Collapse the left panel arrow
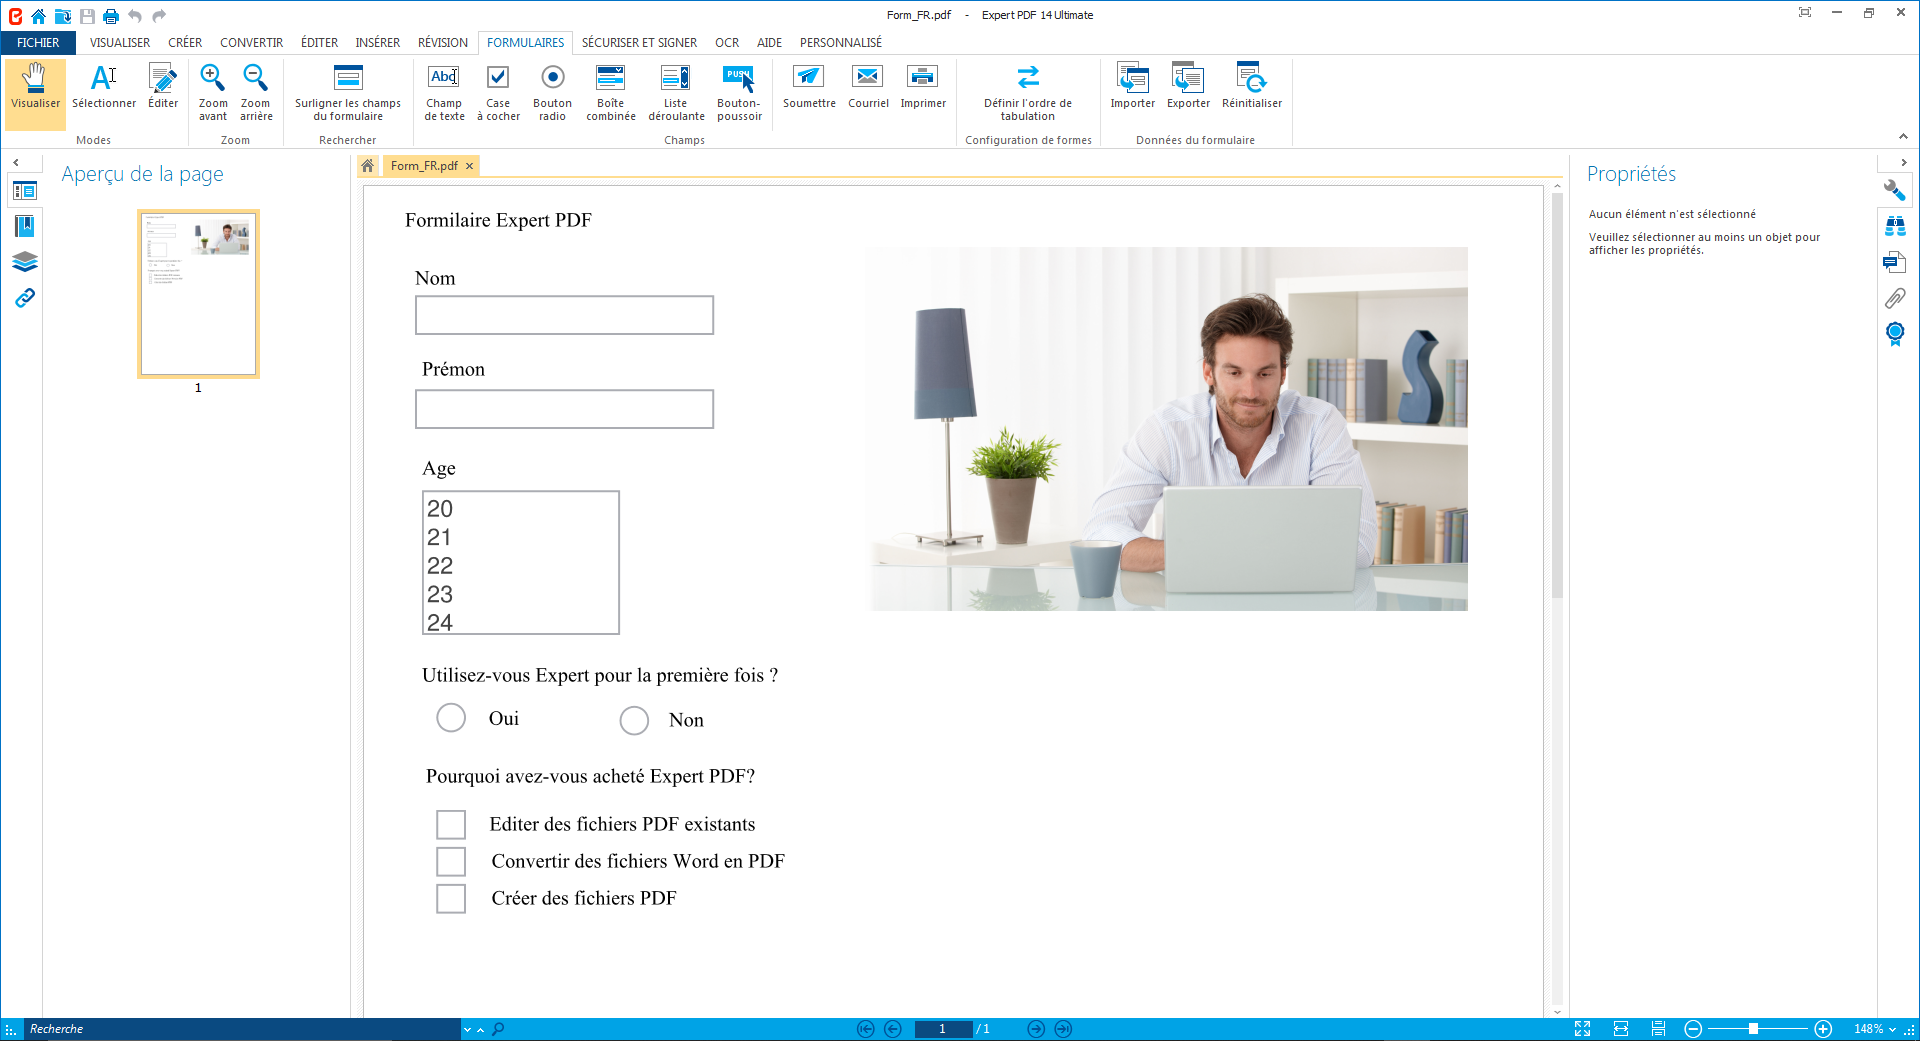 pyautogui.click(x=16, y=162)
